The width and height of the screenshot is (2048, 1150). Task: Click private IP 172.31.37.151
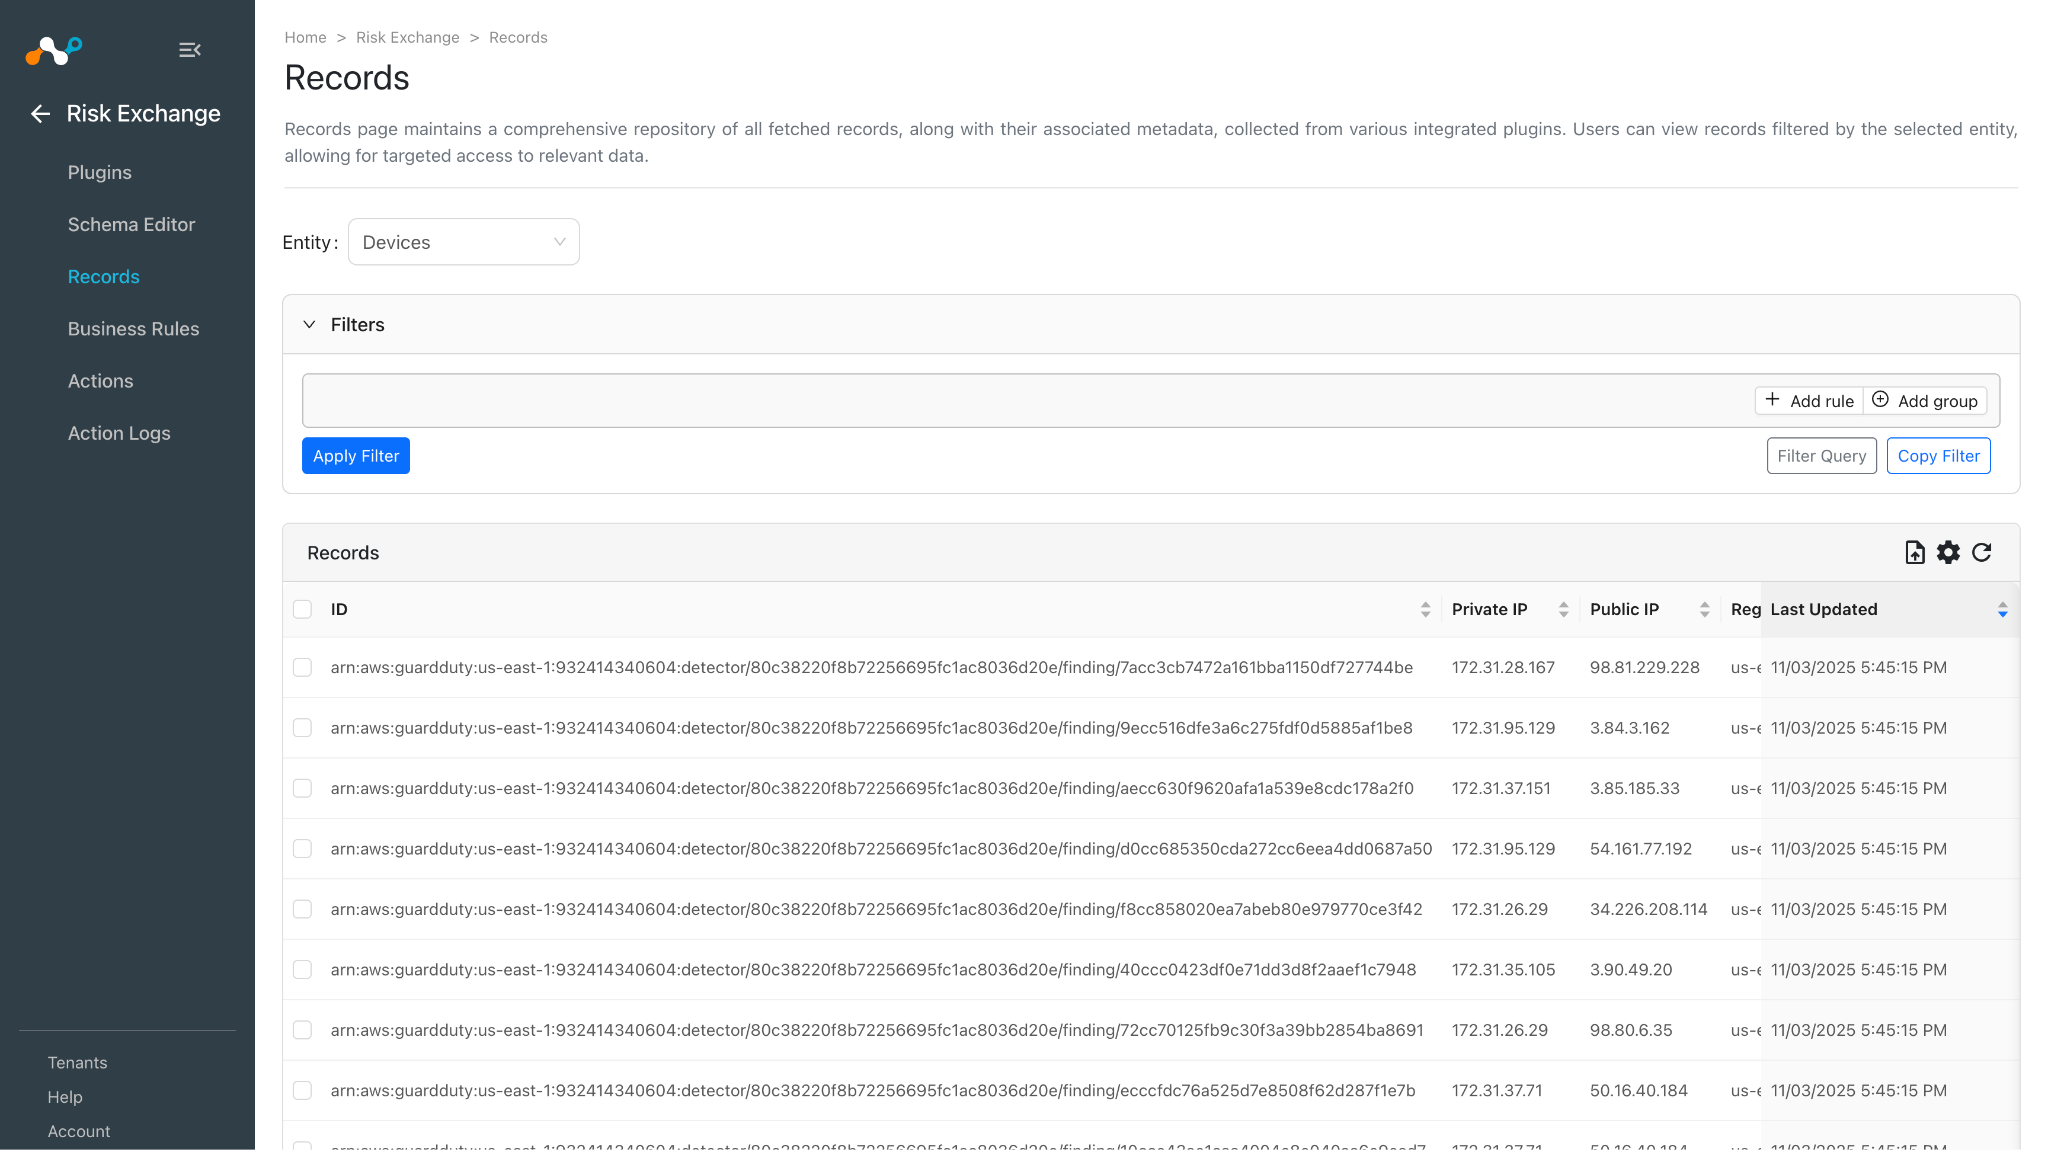[x=1501, y=789]
